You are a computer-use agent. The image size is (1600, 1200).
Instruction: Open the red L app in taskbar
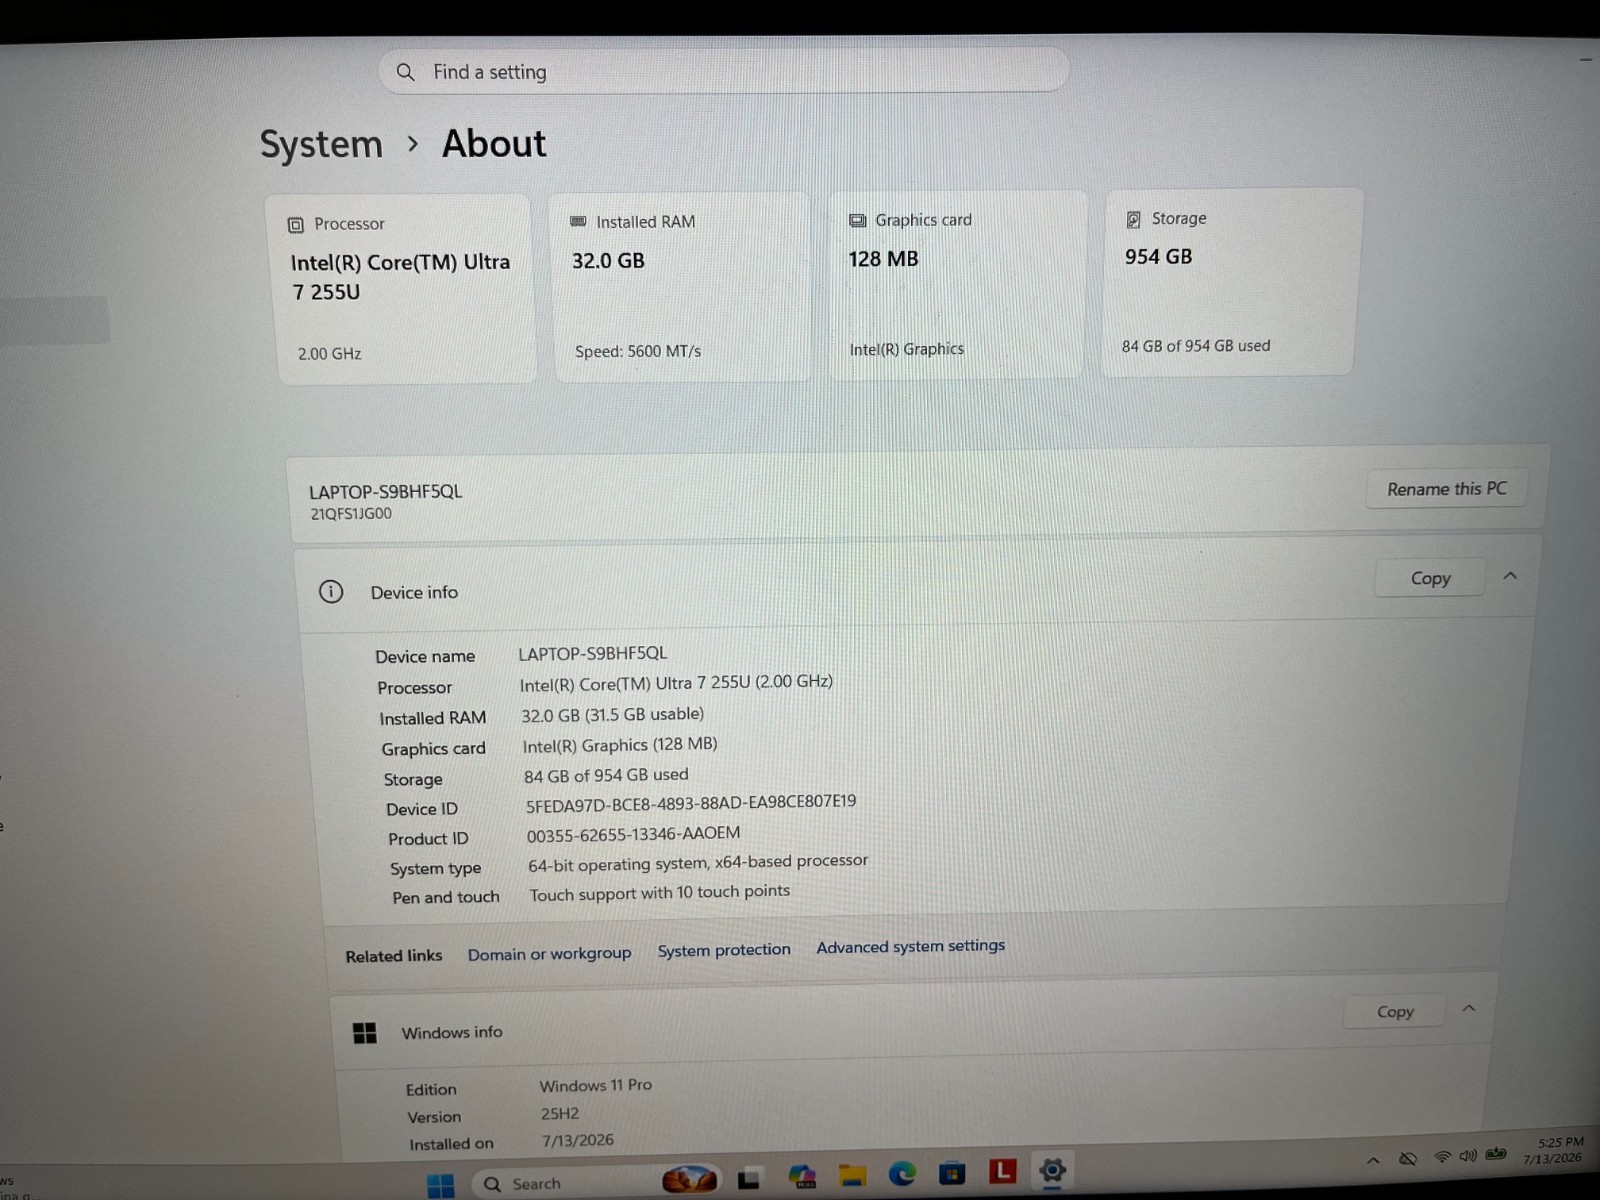coord(1002,1170)
